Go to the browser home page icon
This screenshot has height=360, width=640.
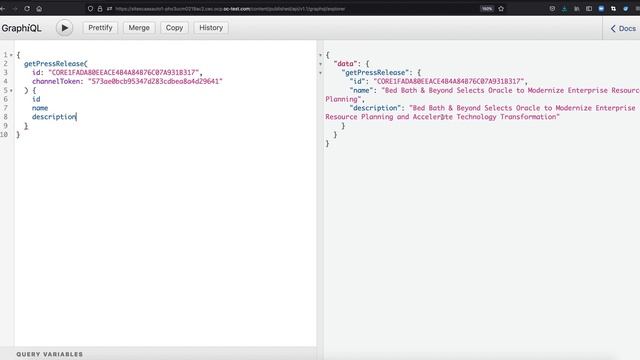[39, 9]
